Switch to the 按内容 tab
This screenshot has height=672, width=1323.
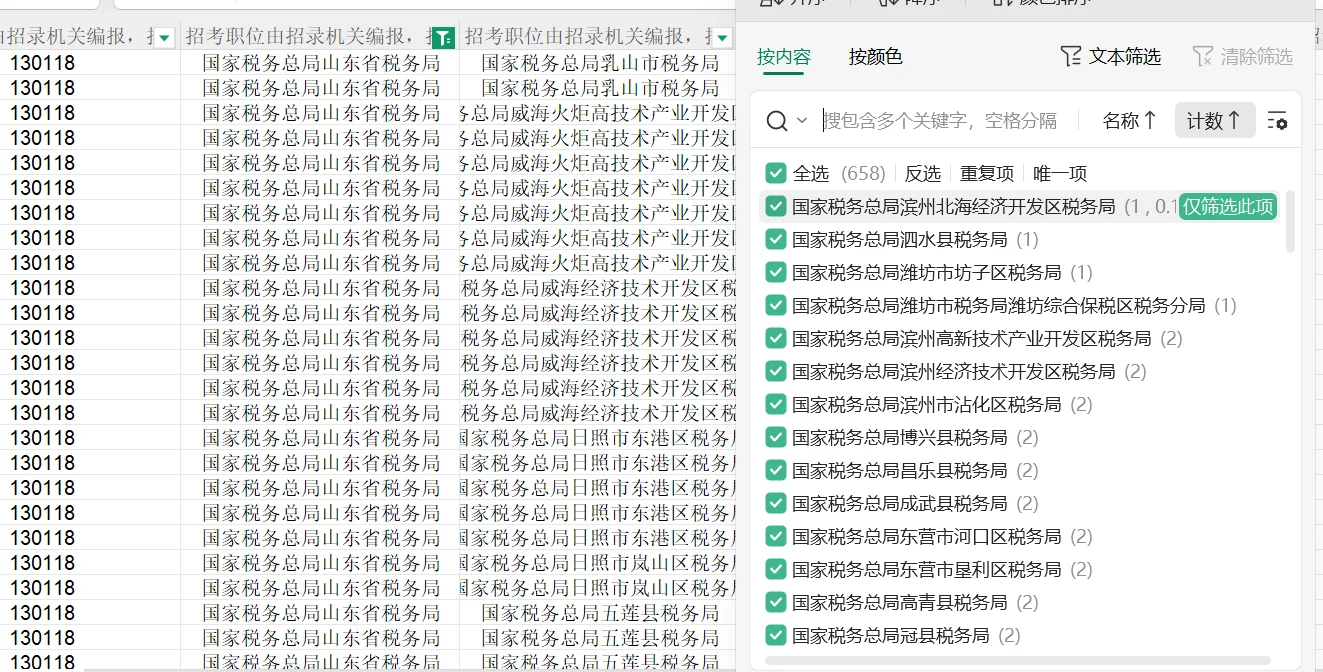click(x=782, y=57)
